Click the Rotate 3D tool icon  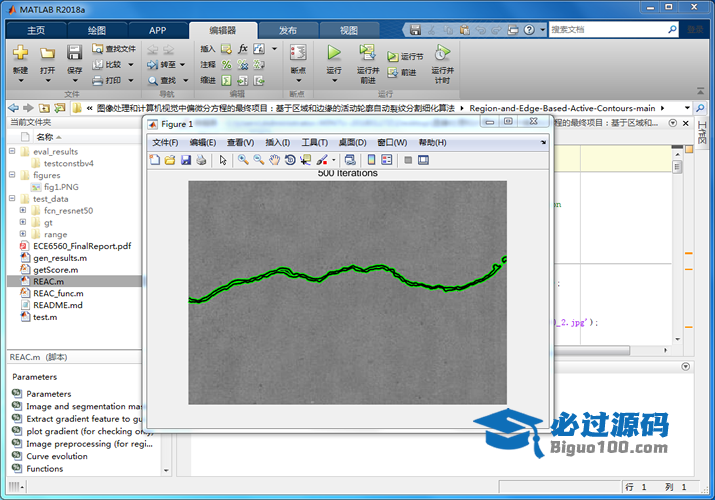[290, 160]
